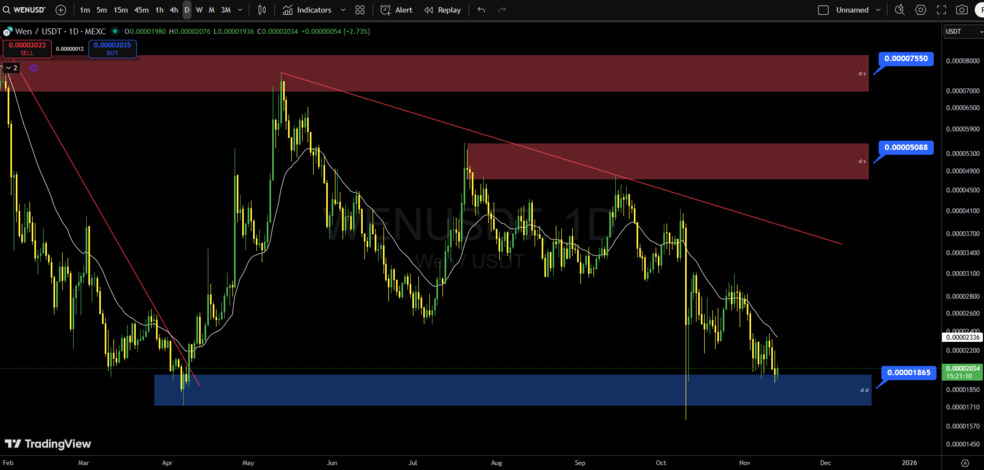Toggle the layout checkbox beside Unnamed
Image resolution: width=984 pixels, height=470 pixels.
(823, 10)
